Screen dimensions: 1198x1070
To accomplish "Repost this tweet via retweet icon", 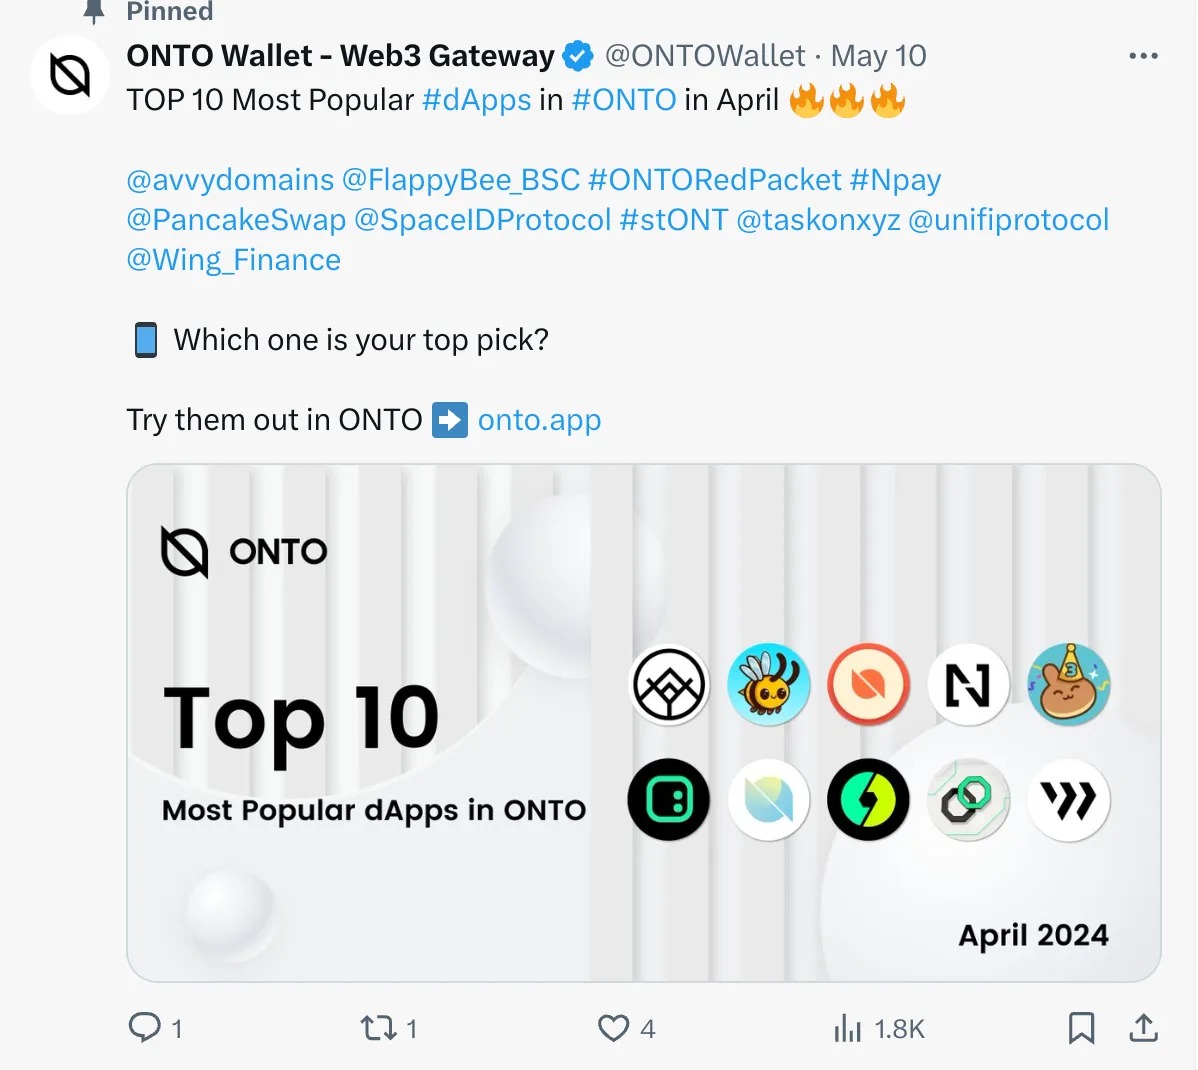I will pyautogui.click(x=378, y=1027).
